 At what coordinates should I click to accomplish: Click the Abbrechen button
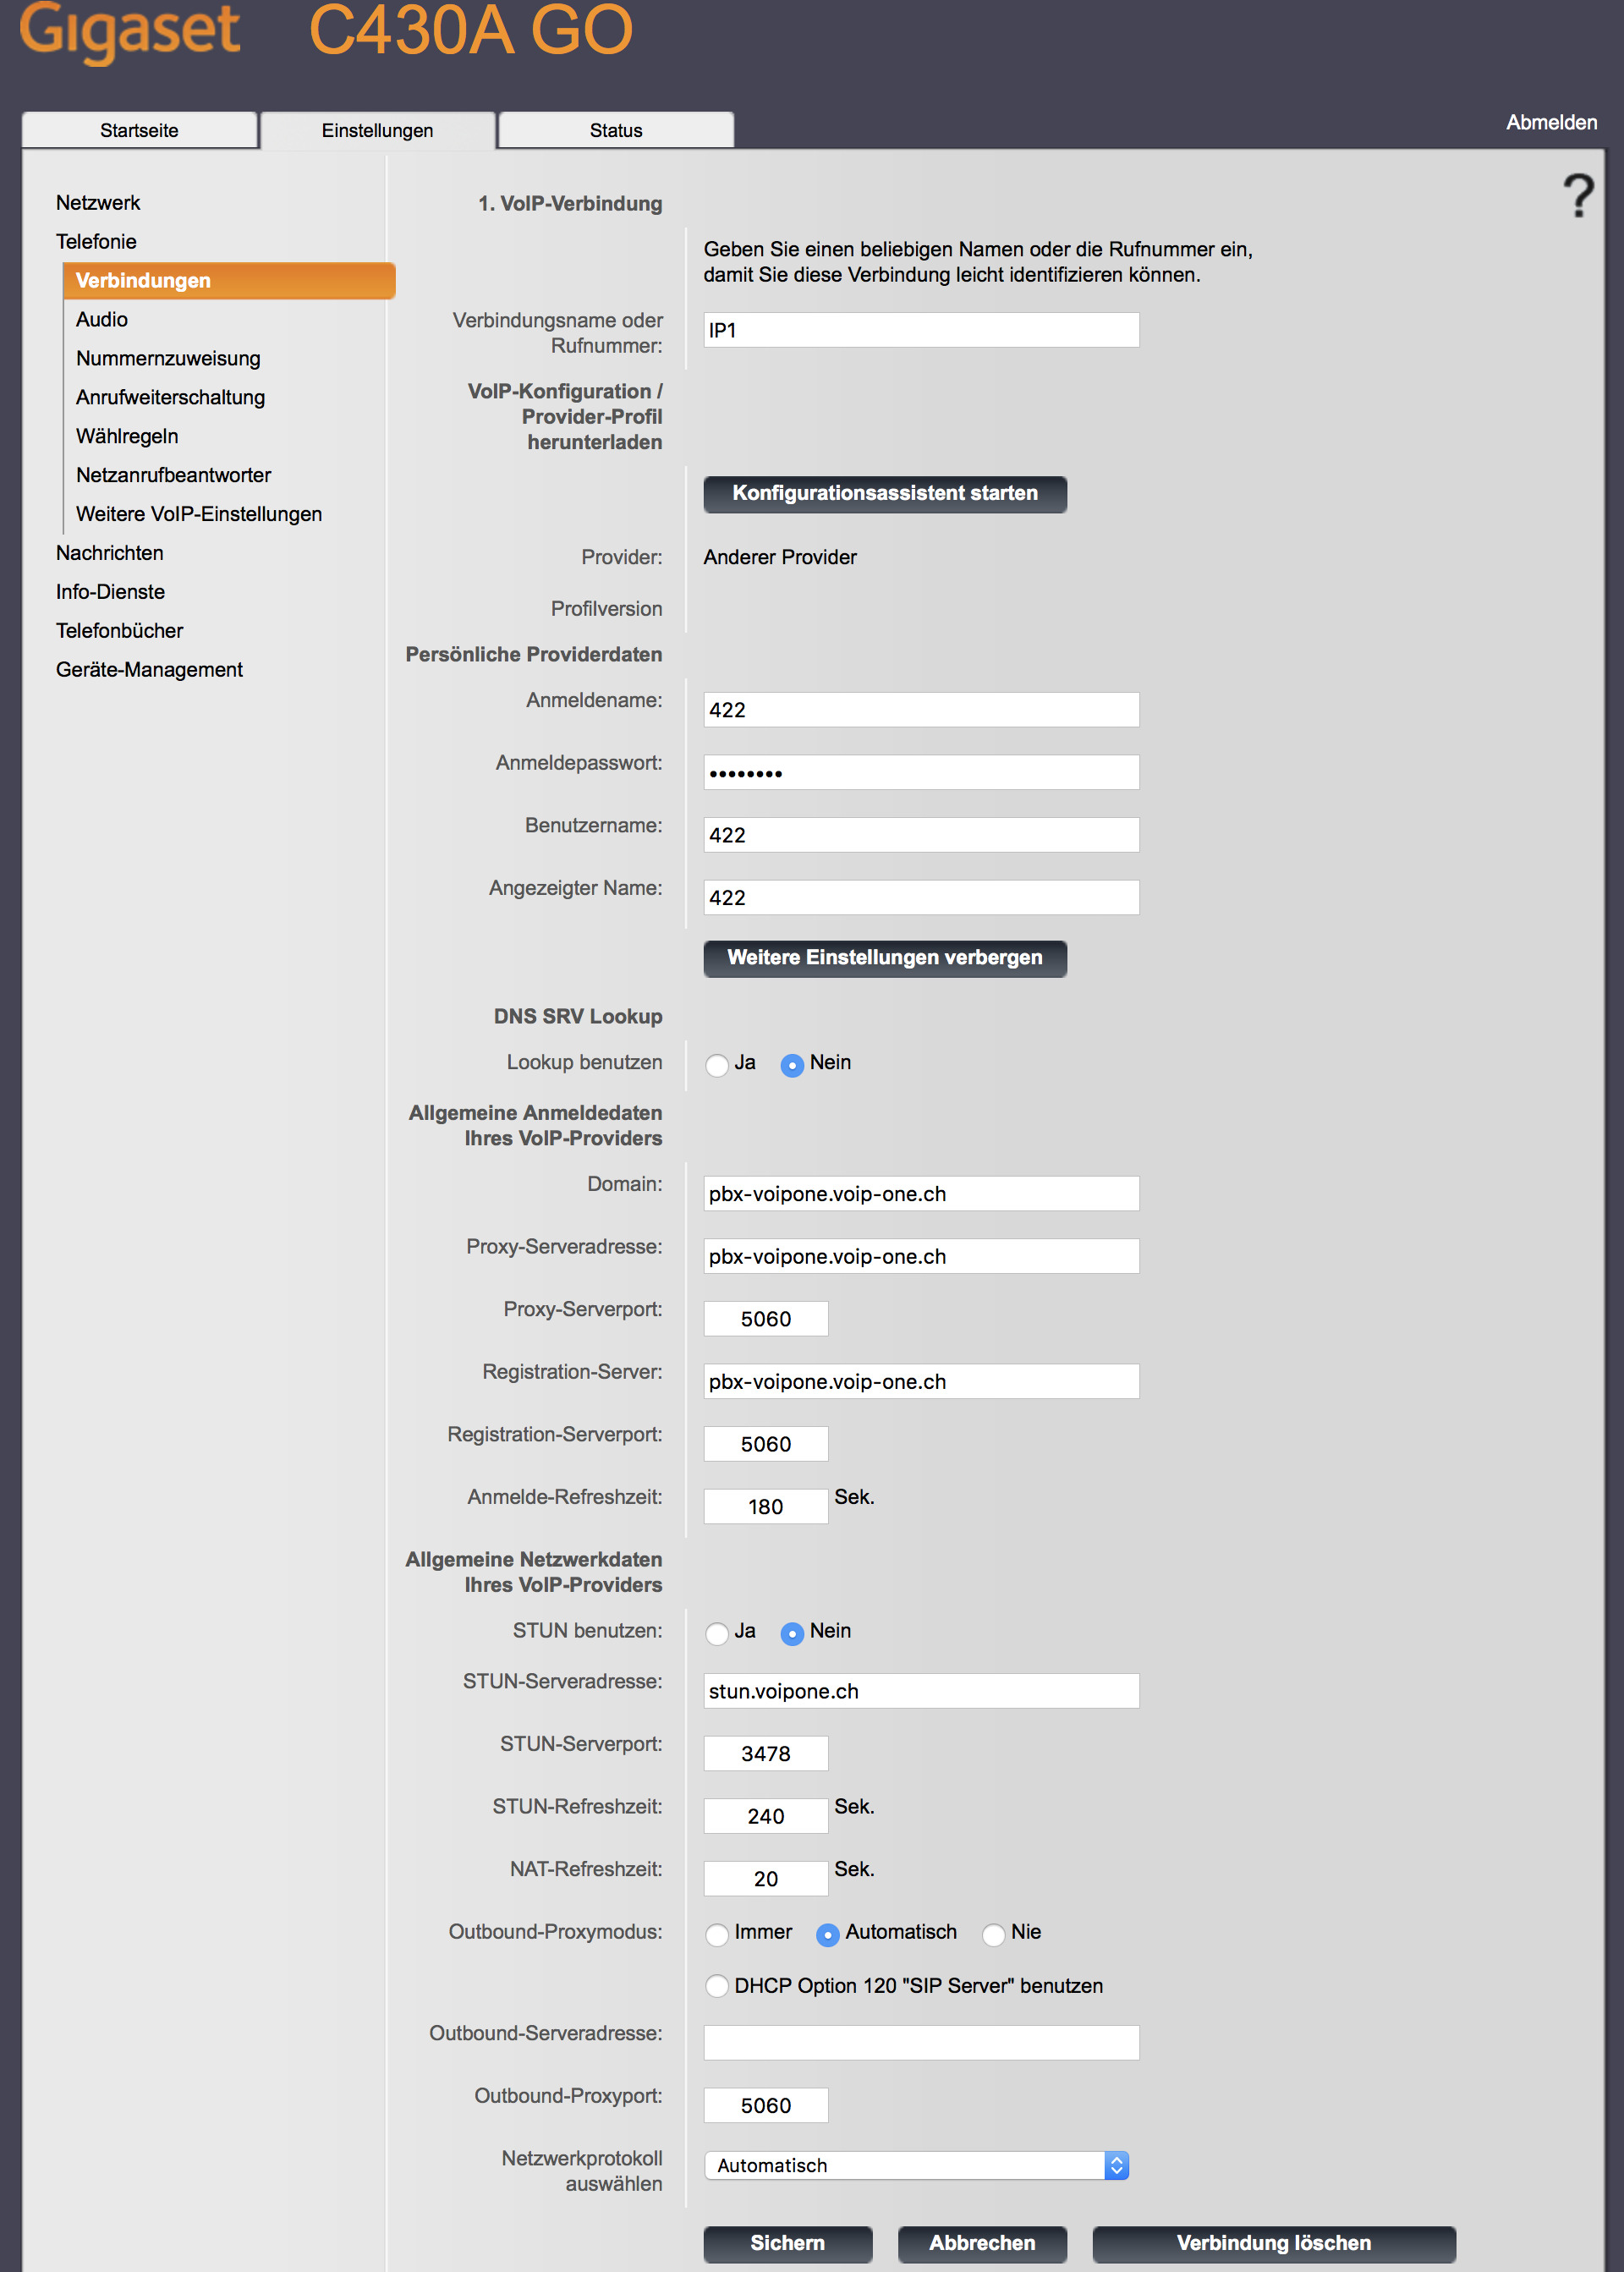point(982,2244)
